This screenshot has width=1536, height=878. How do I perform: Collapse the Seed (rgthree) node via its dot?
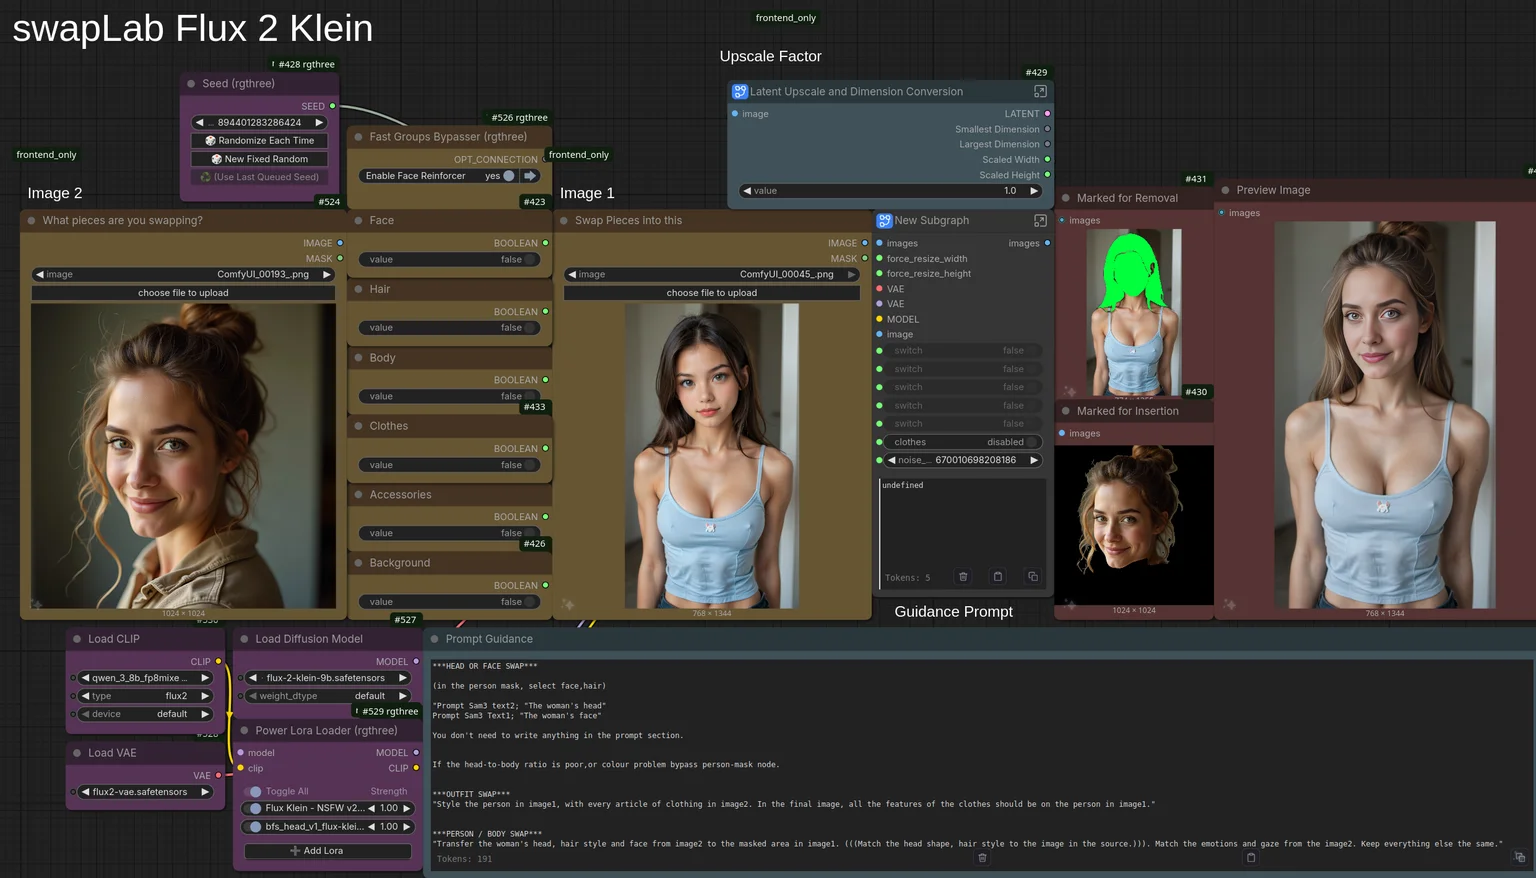[191, 84]
